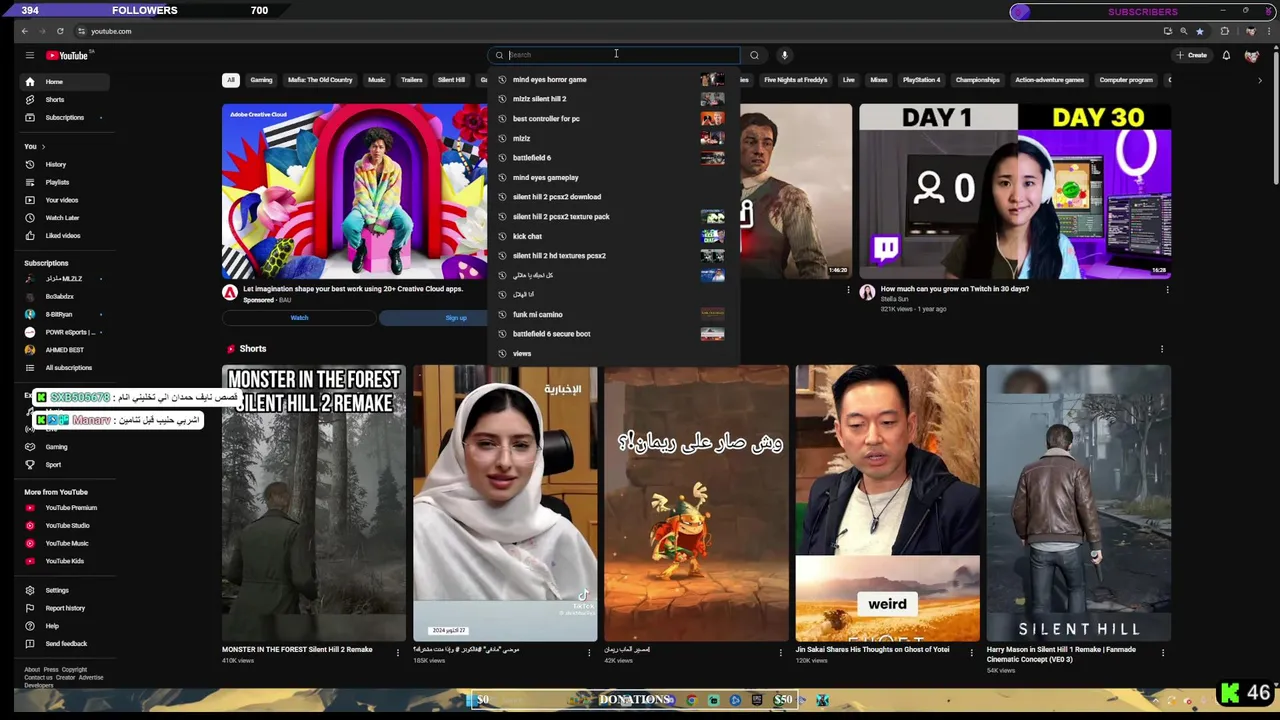Click the Copyright footer link

pos(74,670)
